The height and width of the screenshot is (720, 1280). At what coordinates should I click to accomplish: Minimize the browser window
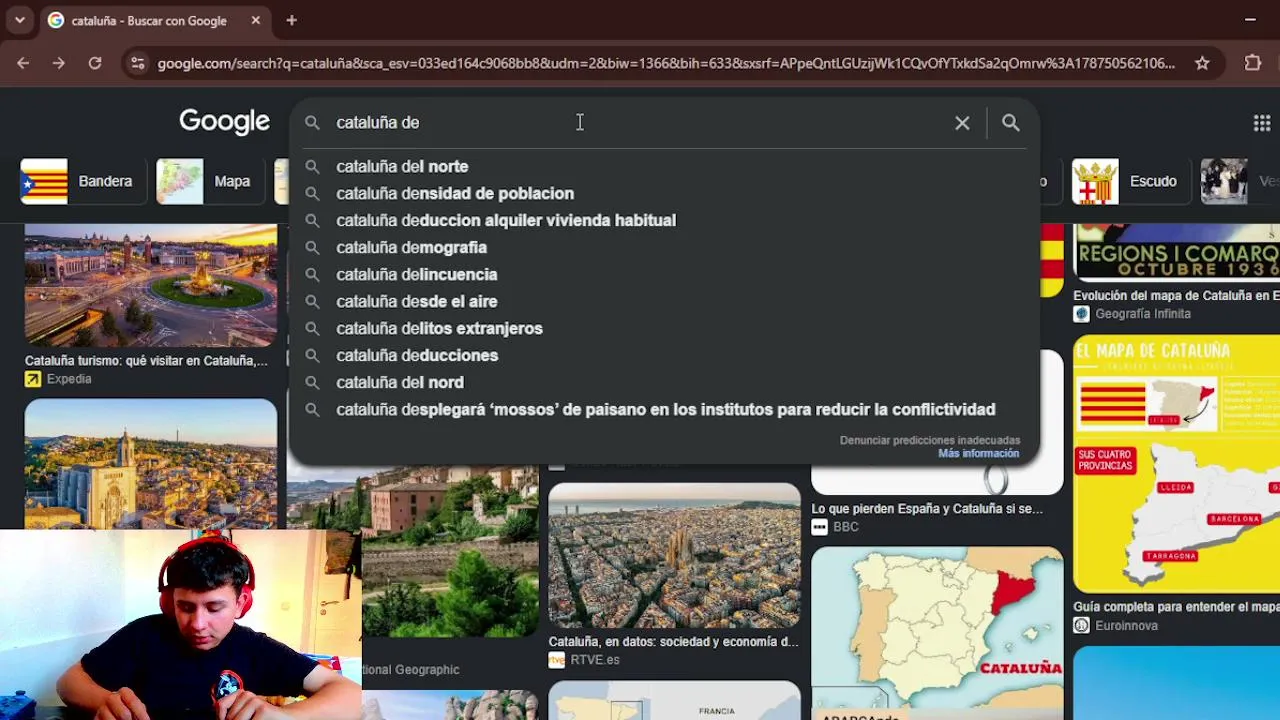1250,20
